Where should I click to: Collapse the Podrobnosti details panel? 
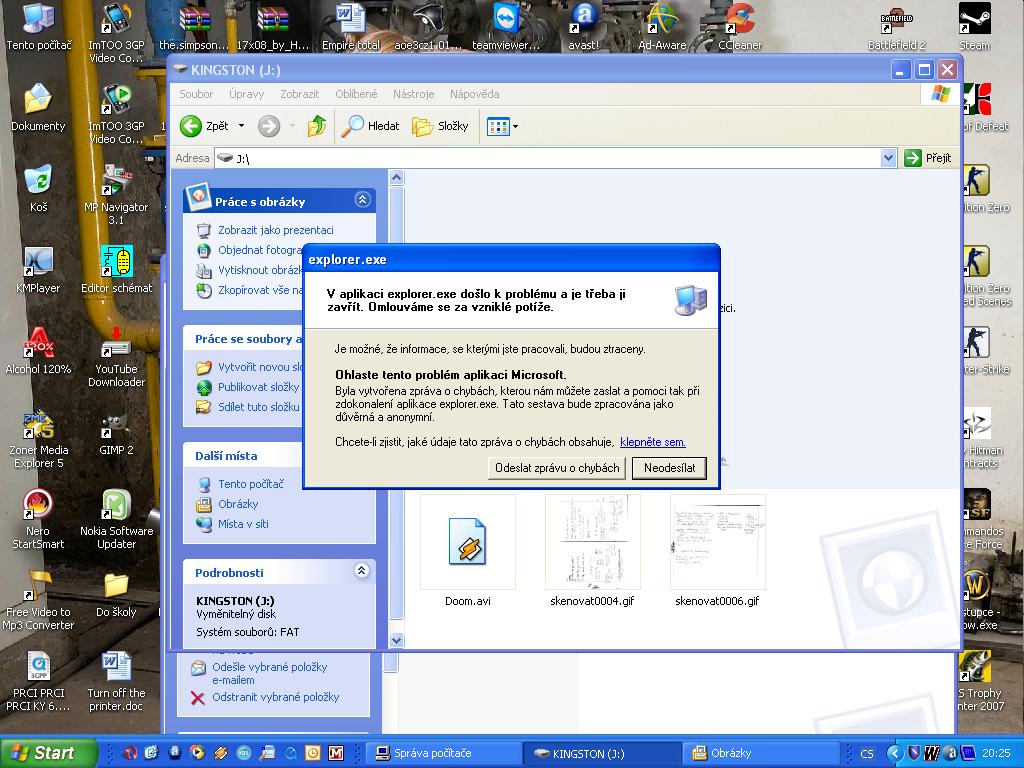[x=362, y=572]
